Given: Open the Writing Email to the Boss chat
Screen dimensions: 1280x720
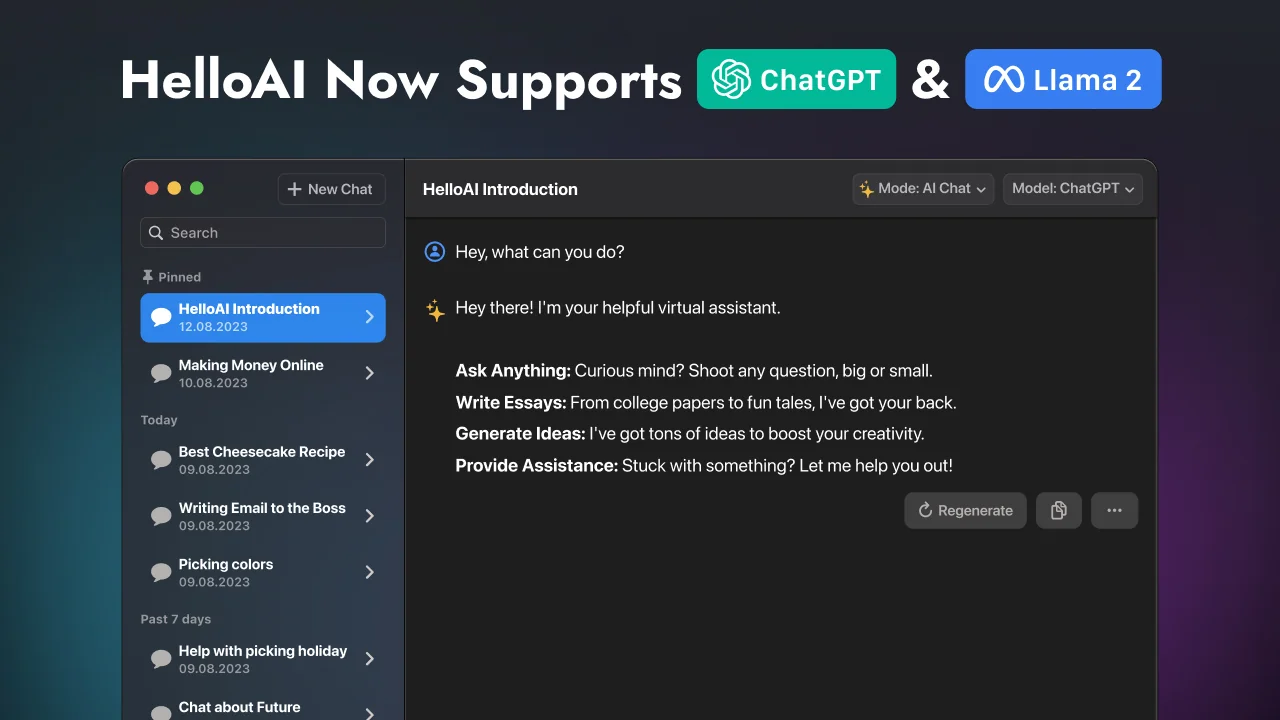Looking at the screenshot, I should click(263, 516).
